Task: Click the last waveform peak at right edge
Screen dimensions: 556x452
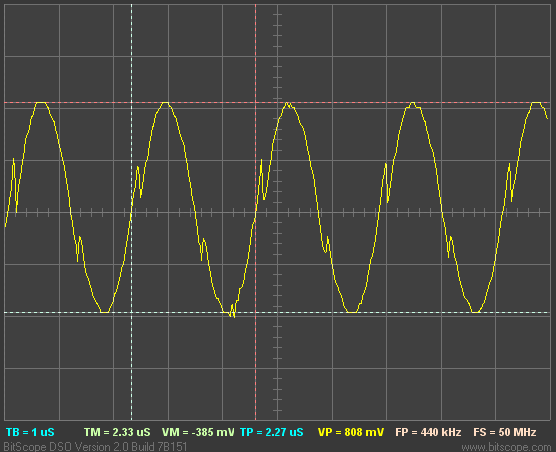Action: (536, 103)
